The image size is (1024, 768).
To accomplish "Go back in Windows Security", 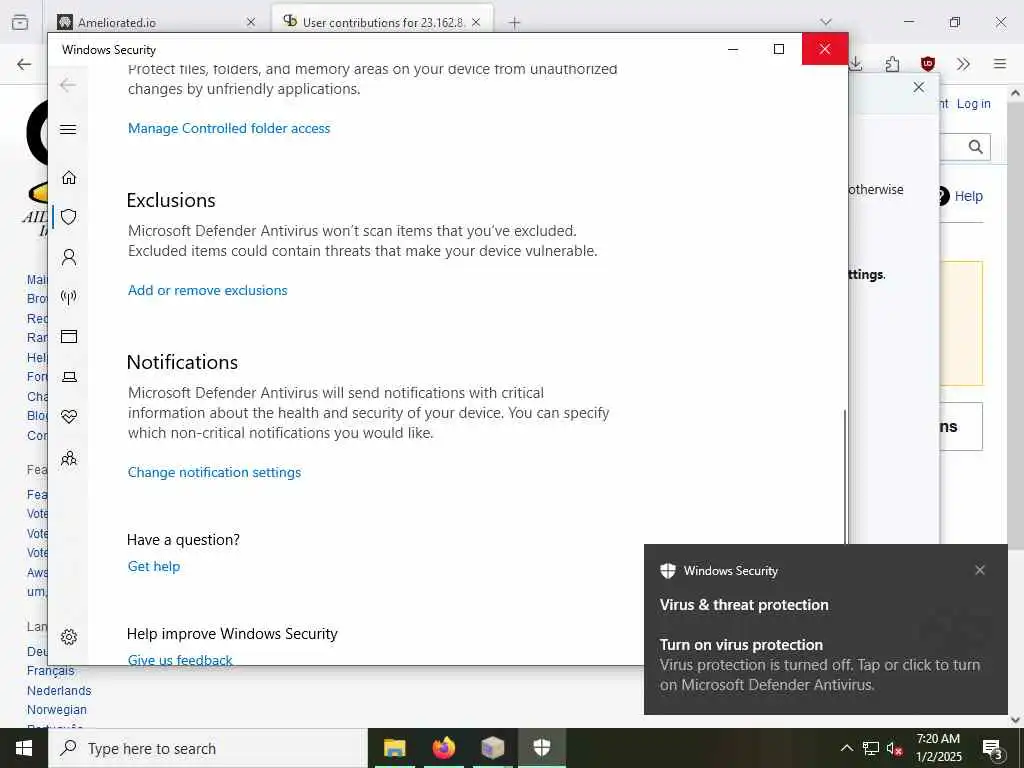I will [68, 85].
